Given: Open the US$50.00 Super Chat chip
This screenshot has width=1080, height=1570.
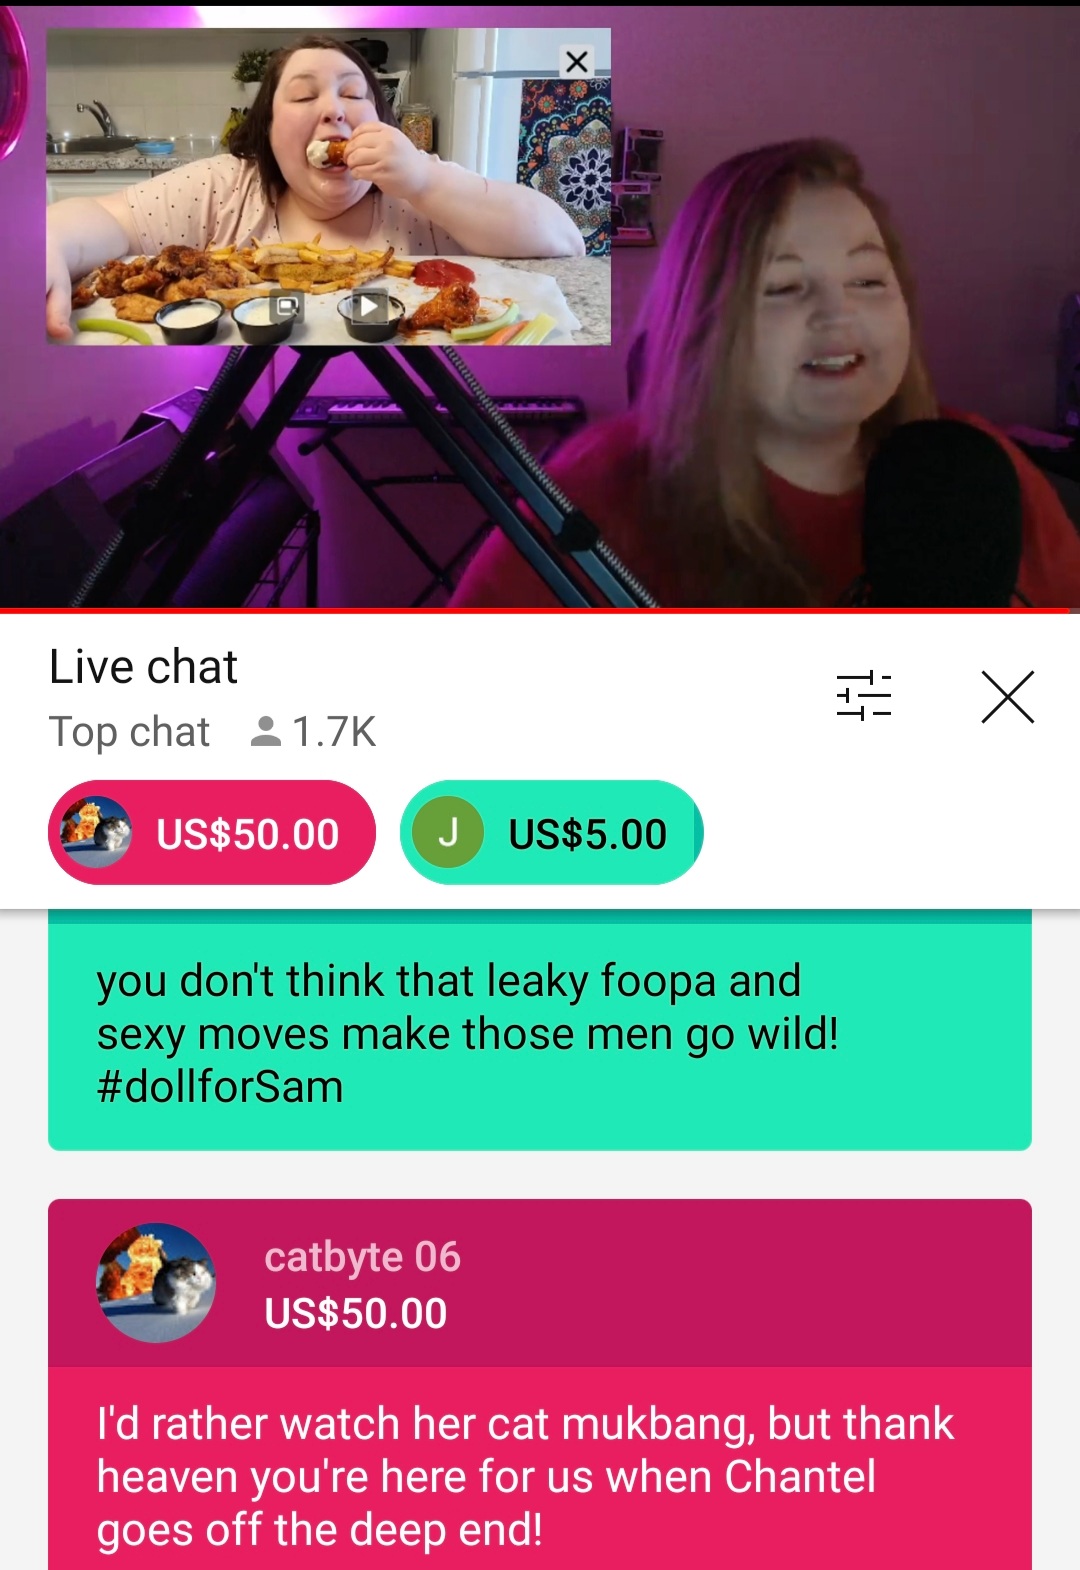Looking at the screenshot, I should coord(212,833).
